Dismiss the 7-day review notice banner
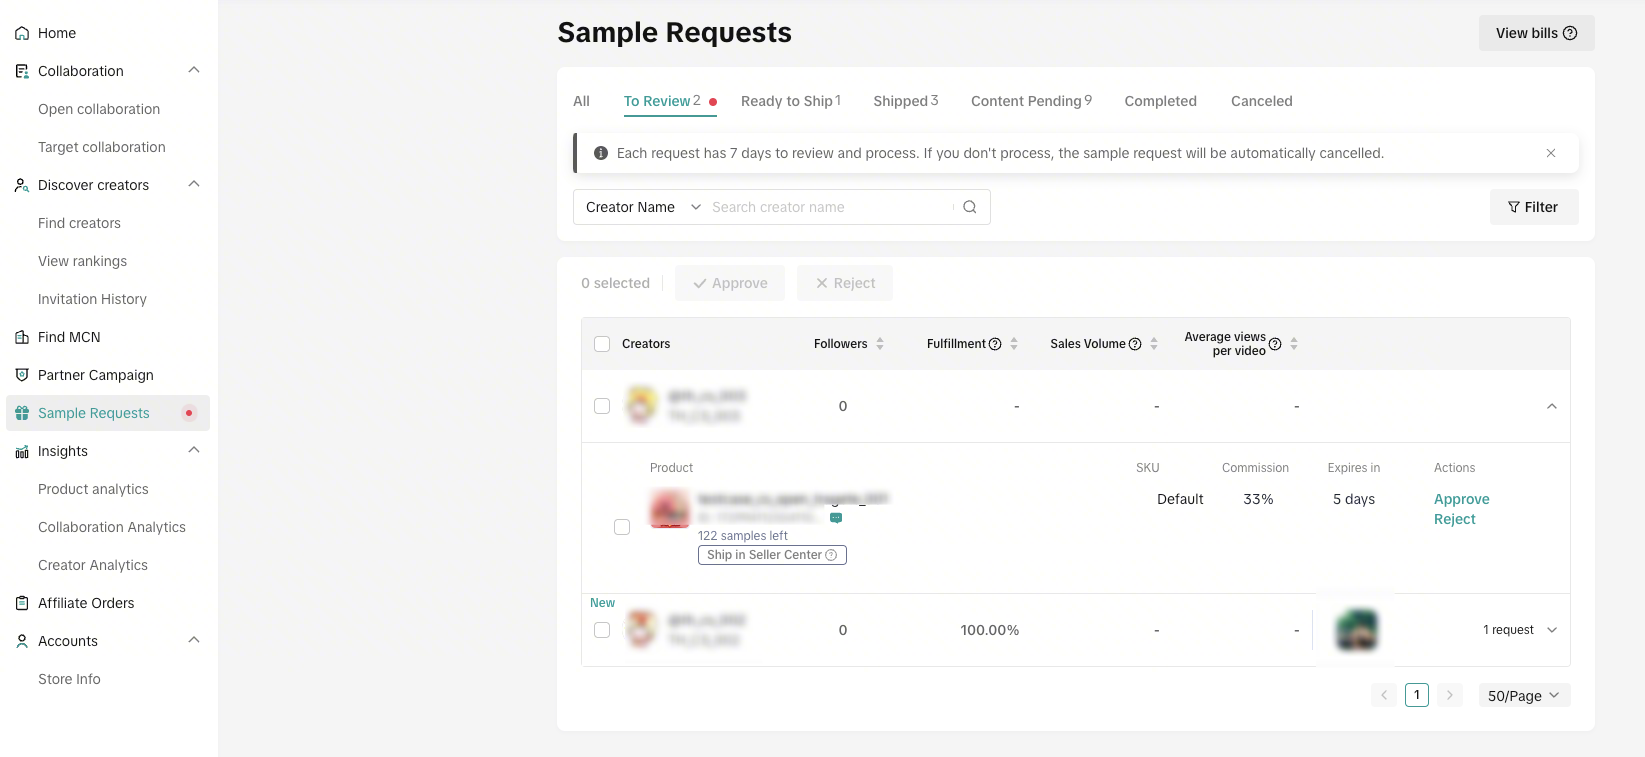1645x757 pixels. pyautogui.click(x=1550, y=153)
